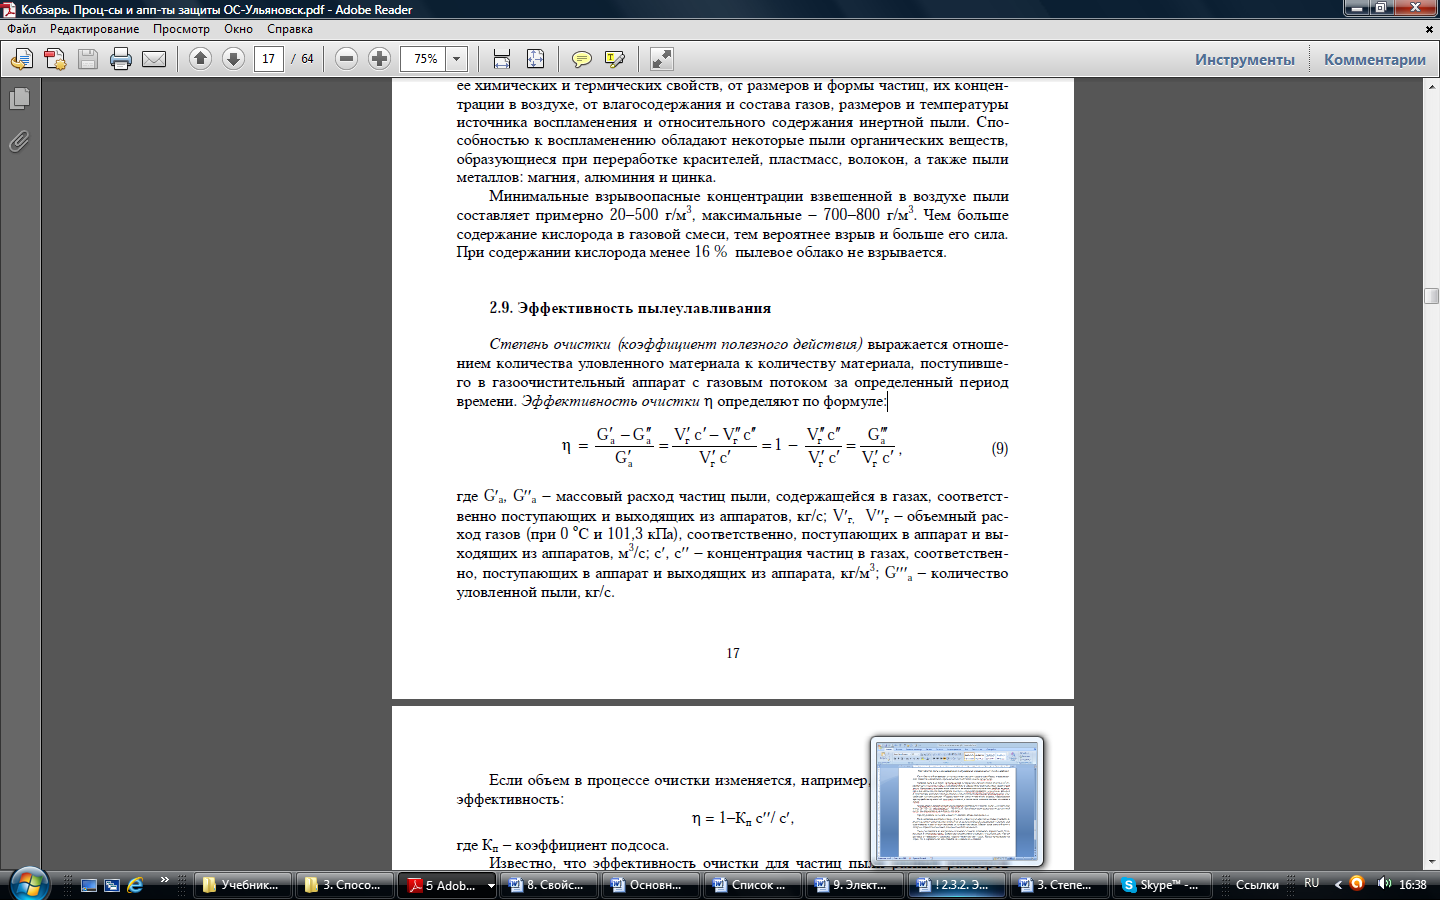Expand the Adobe taskbar group dropdown arrow

click(491, 885)
